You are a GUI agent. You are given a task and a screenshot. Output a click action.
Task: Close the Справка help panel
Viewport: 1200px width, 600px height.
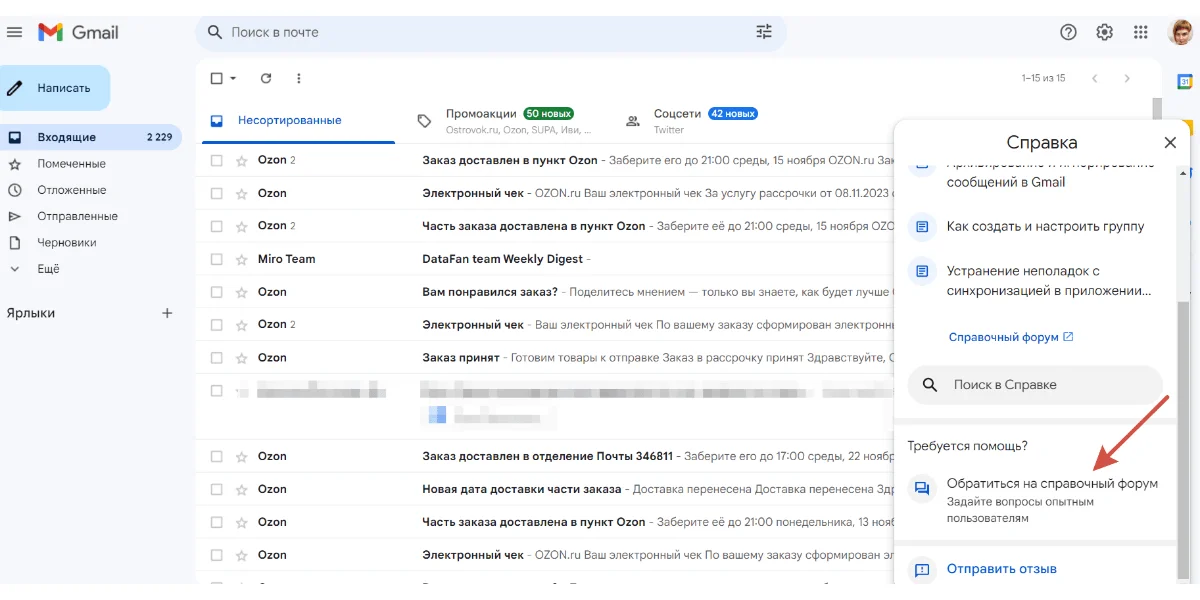tap(1170, 143)
